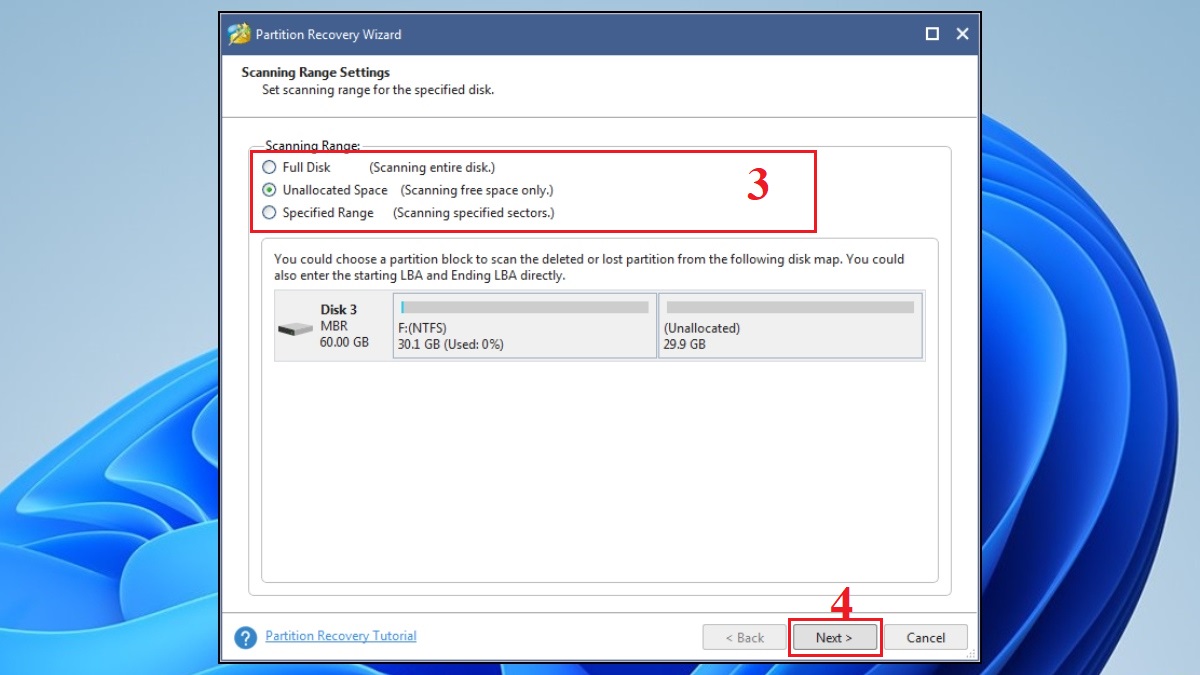Image resolution: width=1200 pixels, height=675 pixels.
Task: Select the Specified Range scanning option
Action: 269,212
